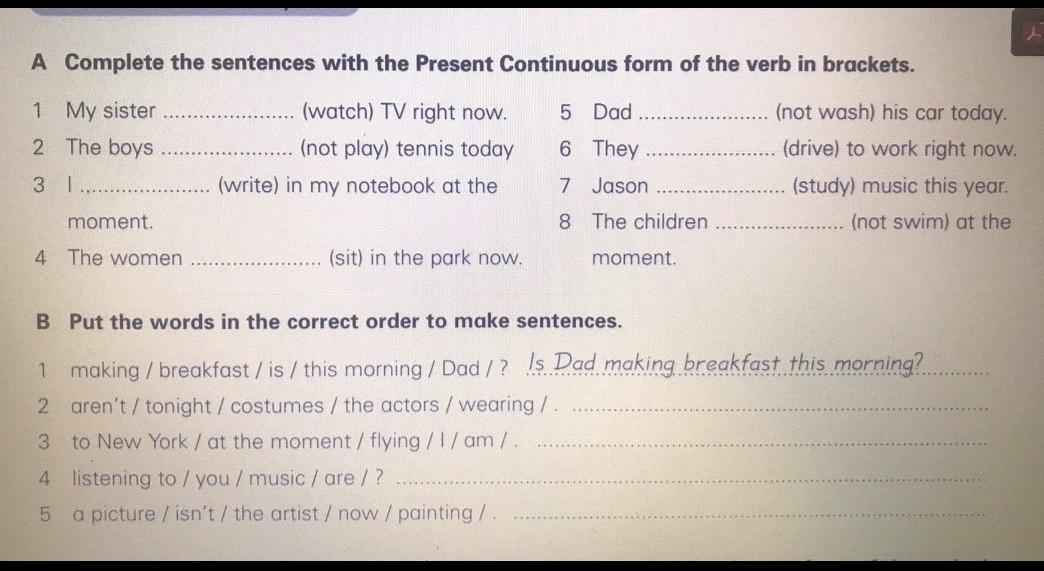Click the blank after 'The women'
The height and width of the screenshot is (571, 1044).
tap(255, 262)
